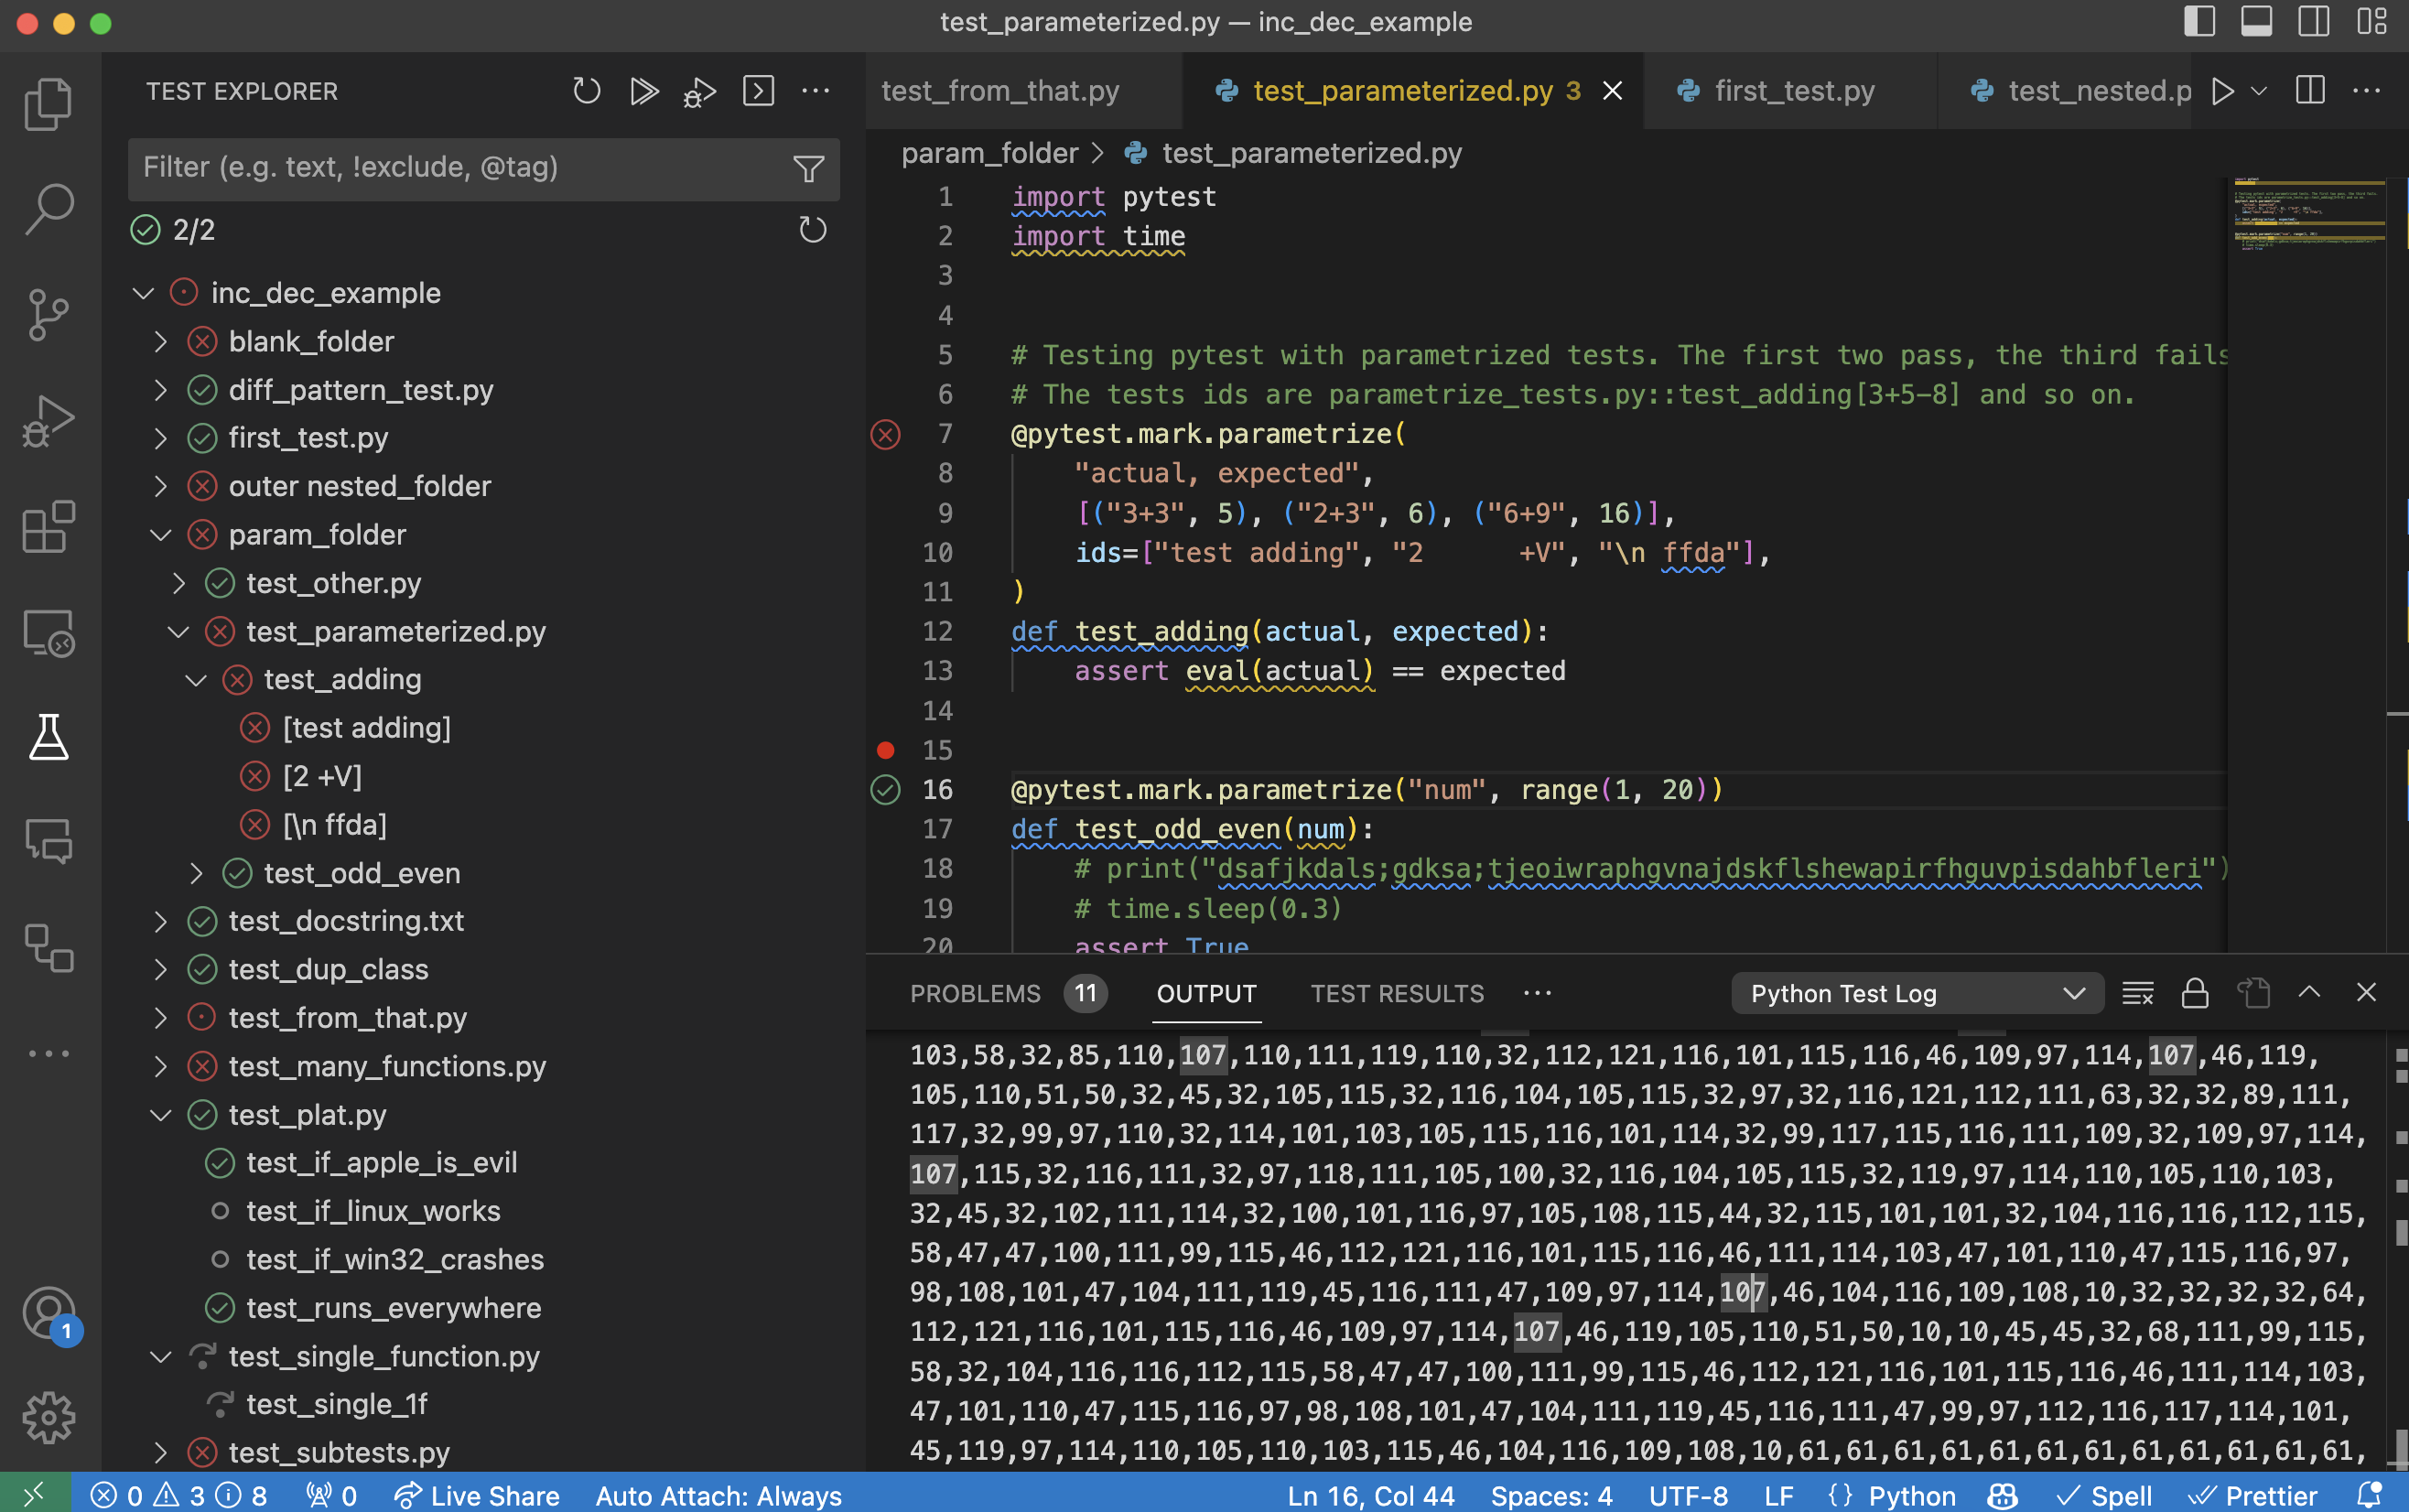The height and width of the screenshot is (1512, 2409).
Task: Expand the blank_folder tree item
Action: 162,341
